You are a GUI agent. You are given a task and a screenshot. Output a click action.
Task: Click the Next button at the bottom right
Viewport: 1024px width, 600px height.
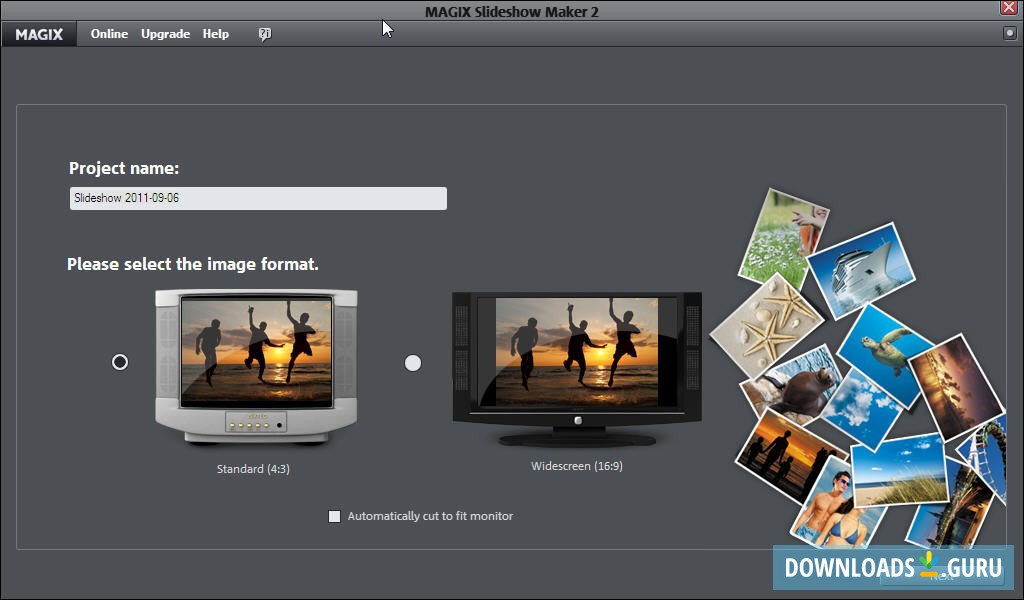pos(941,577)
